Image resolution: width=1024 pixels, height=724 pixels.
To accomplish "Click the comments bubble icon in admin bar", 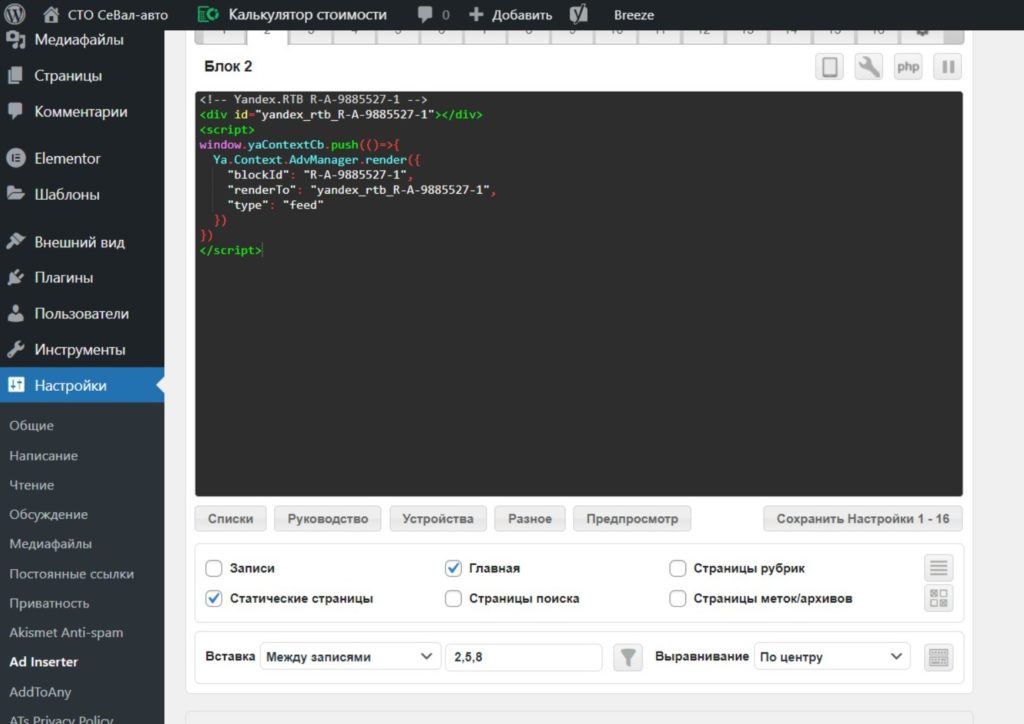I will (425, 14).
